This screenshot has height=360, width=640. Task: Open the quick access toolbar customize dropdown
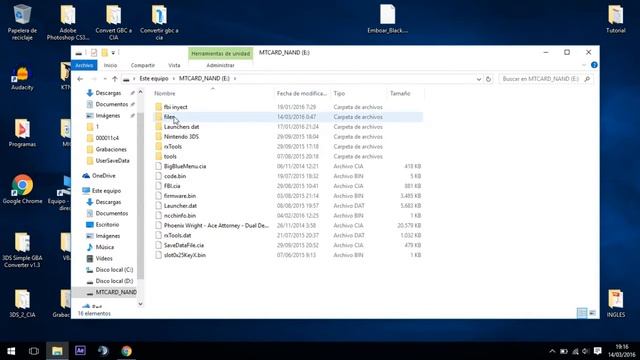pos(113,52)
